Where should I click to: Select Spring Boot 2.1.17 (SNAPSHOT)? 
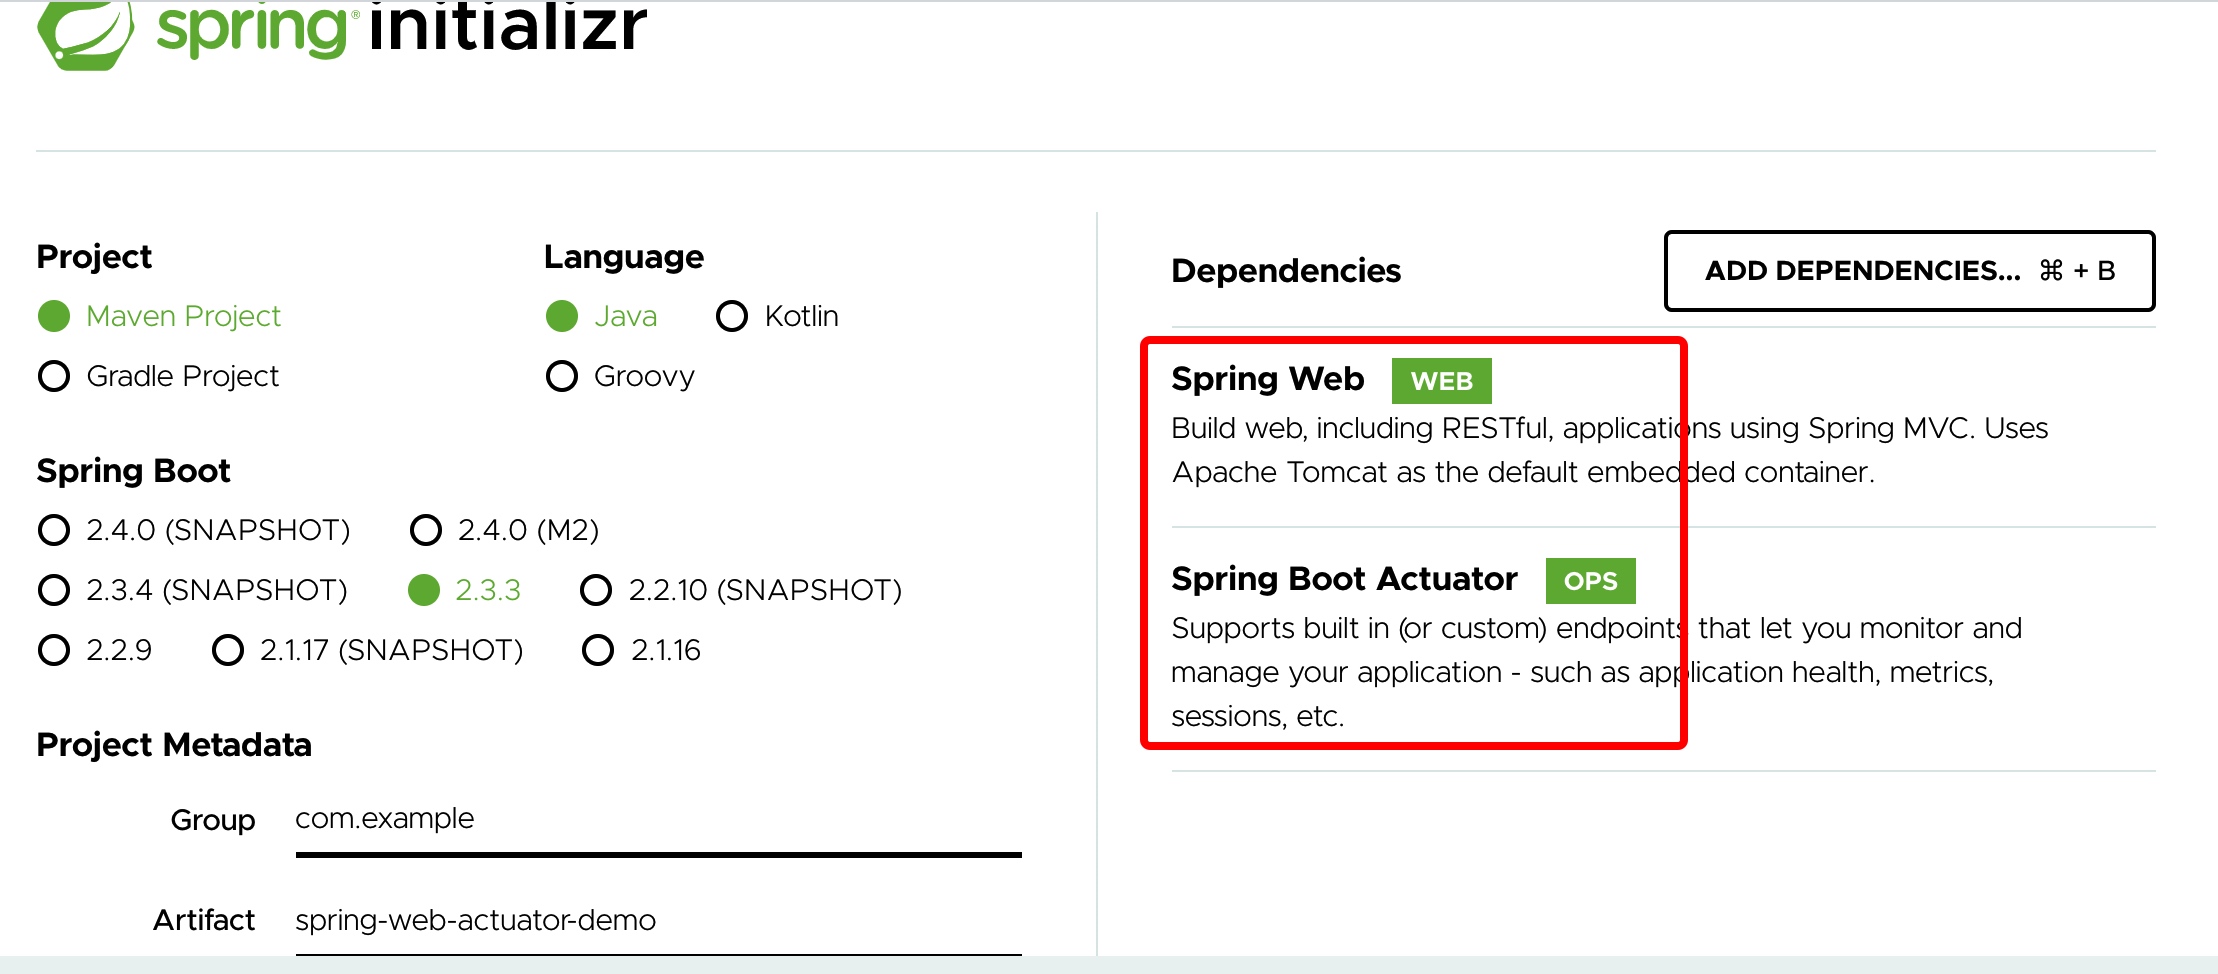click(368, 650)
